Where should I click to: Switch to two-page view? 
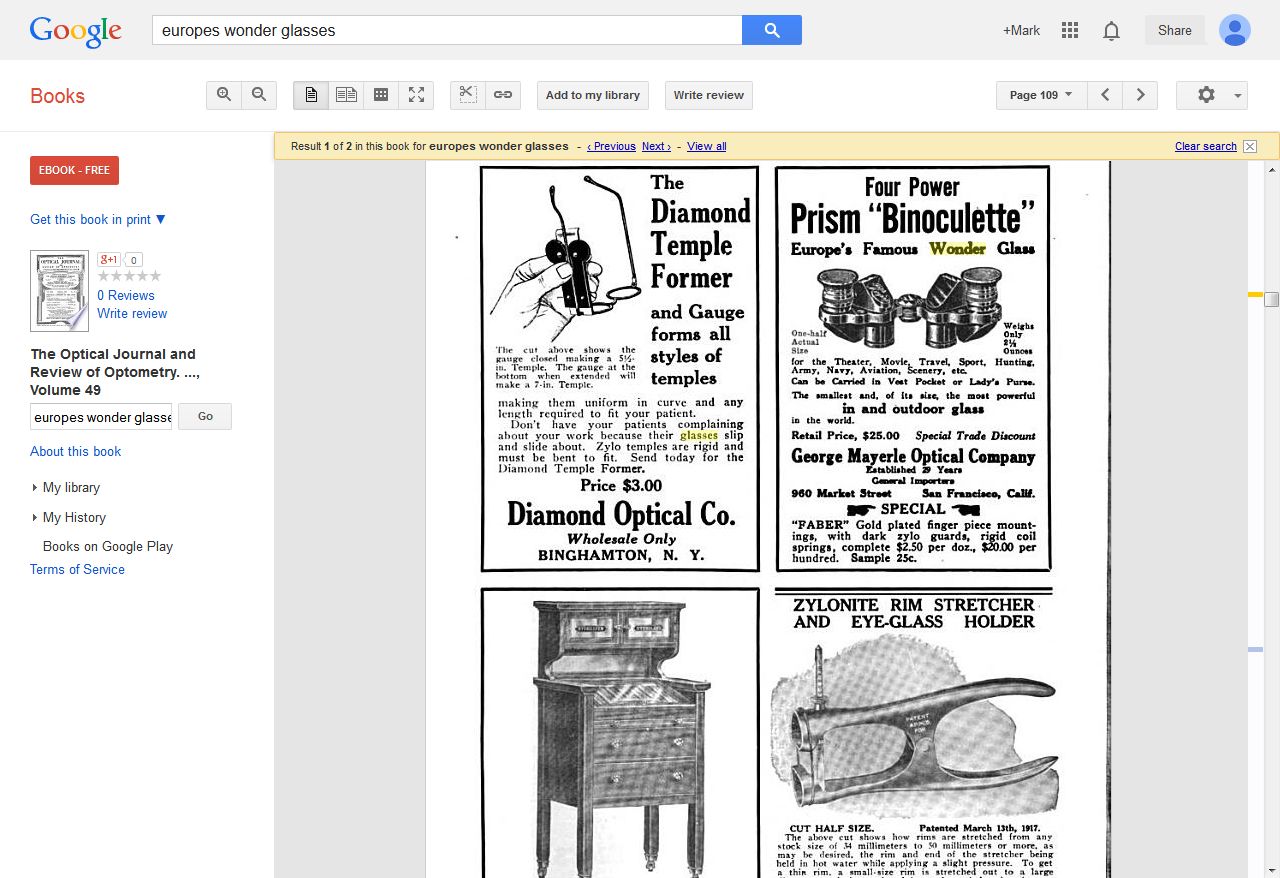[x=346, y=95]
